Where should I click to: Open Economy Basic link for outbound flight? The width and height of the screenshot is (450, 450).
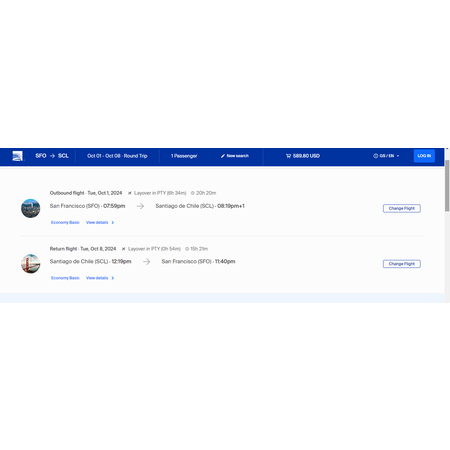(65, 222)
